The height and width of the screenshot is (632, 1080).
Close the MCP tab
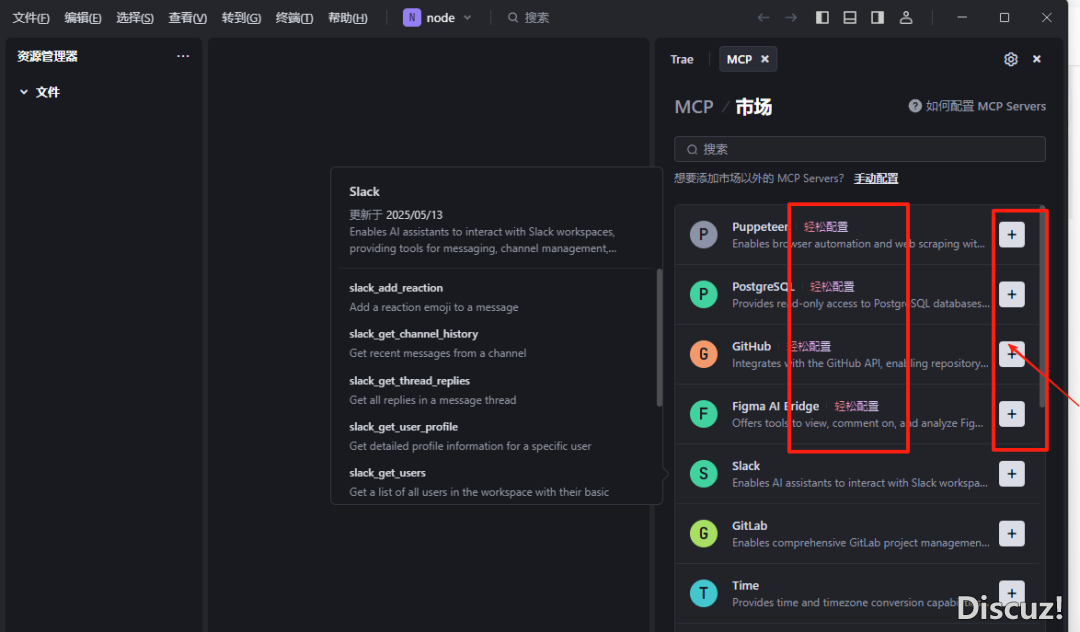click(765, 59)
